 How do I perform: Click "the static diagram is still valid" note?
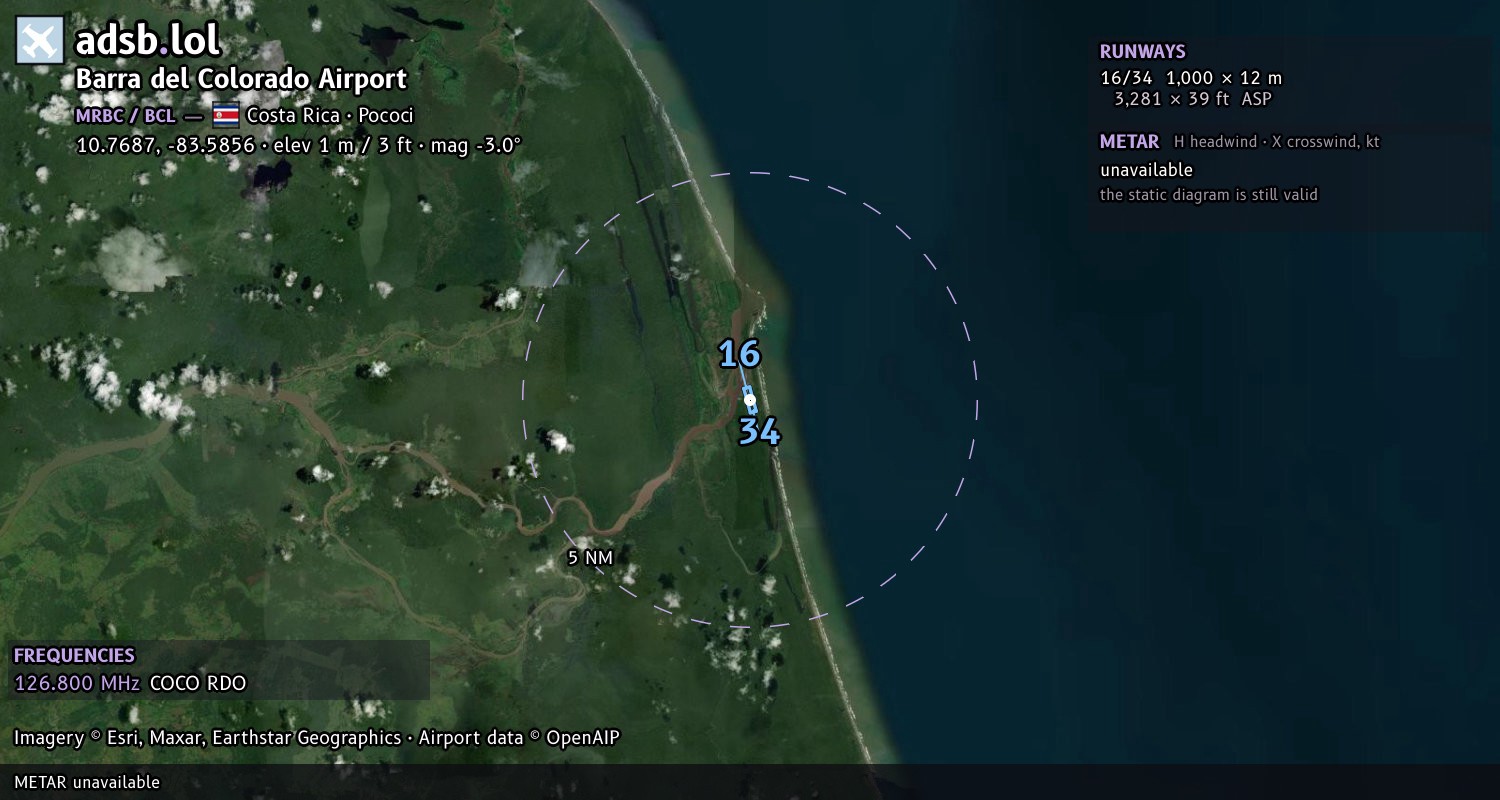[1209, 195]
